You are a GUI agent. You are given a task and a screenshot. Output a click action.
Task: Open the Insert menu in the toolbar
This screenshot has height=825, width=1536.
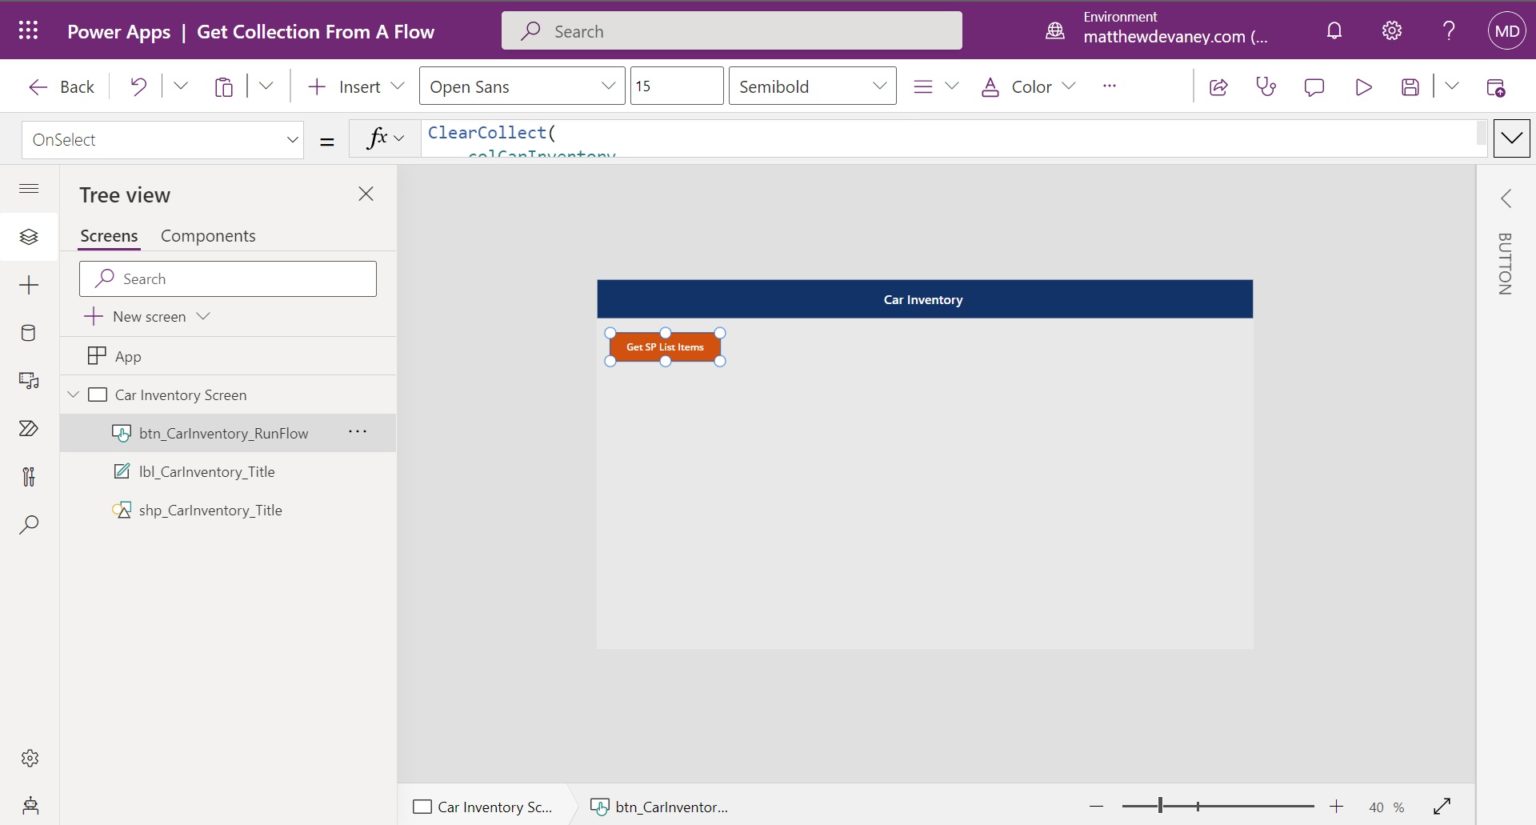[353, 86]
